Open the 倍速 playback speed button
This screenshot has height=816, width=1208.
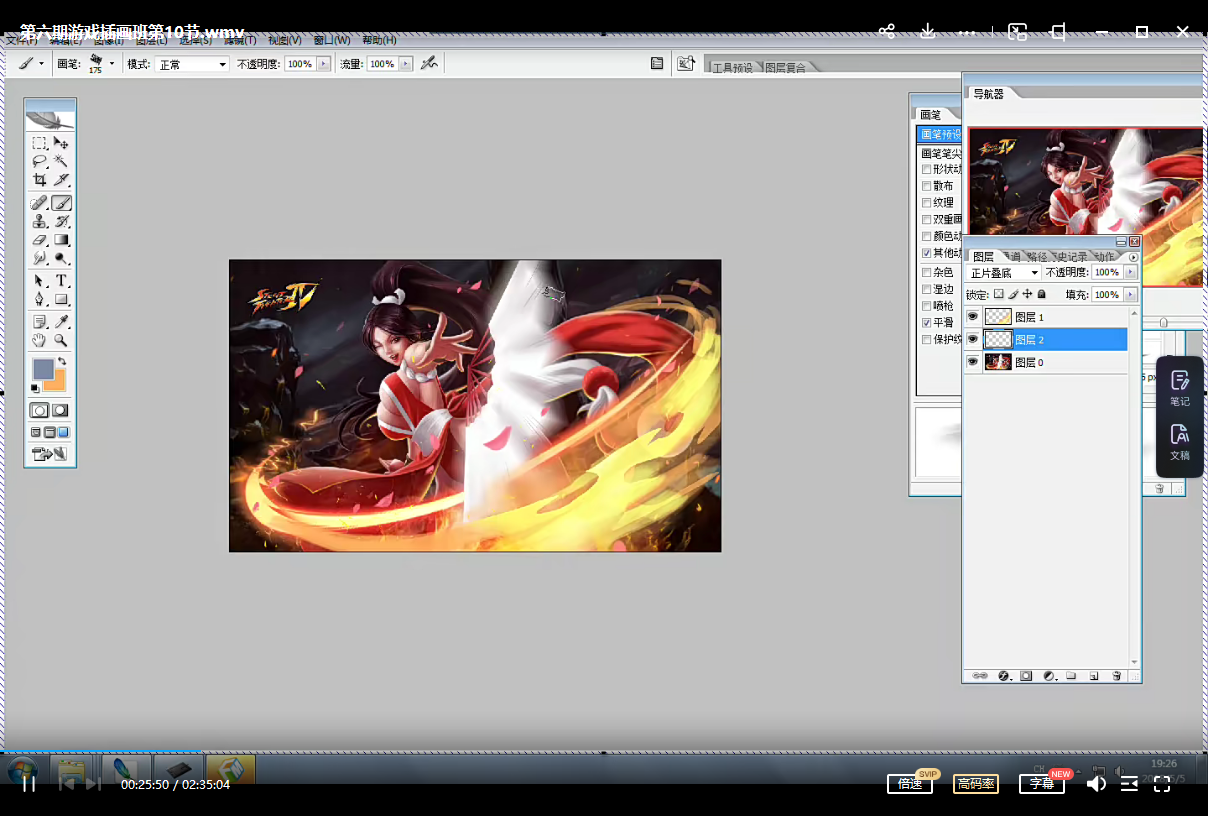tap(910, 784)
